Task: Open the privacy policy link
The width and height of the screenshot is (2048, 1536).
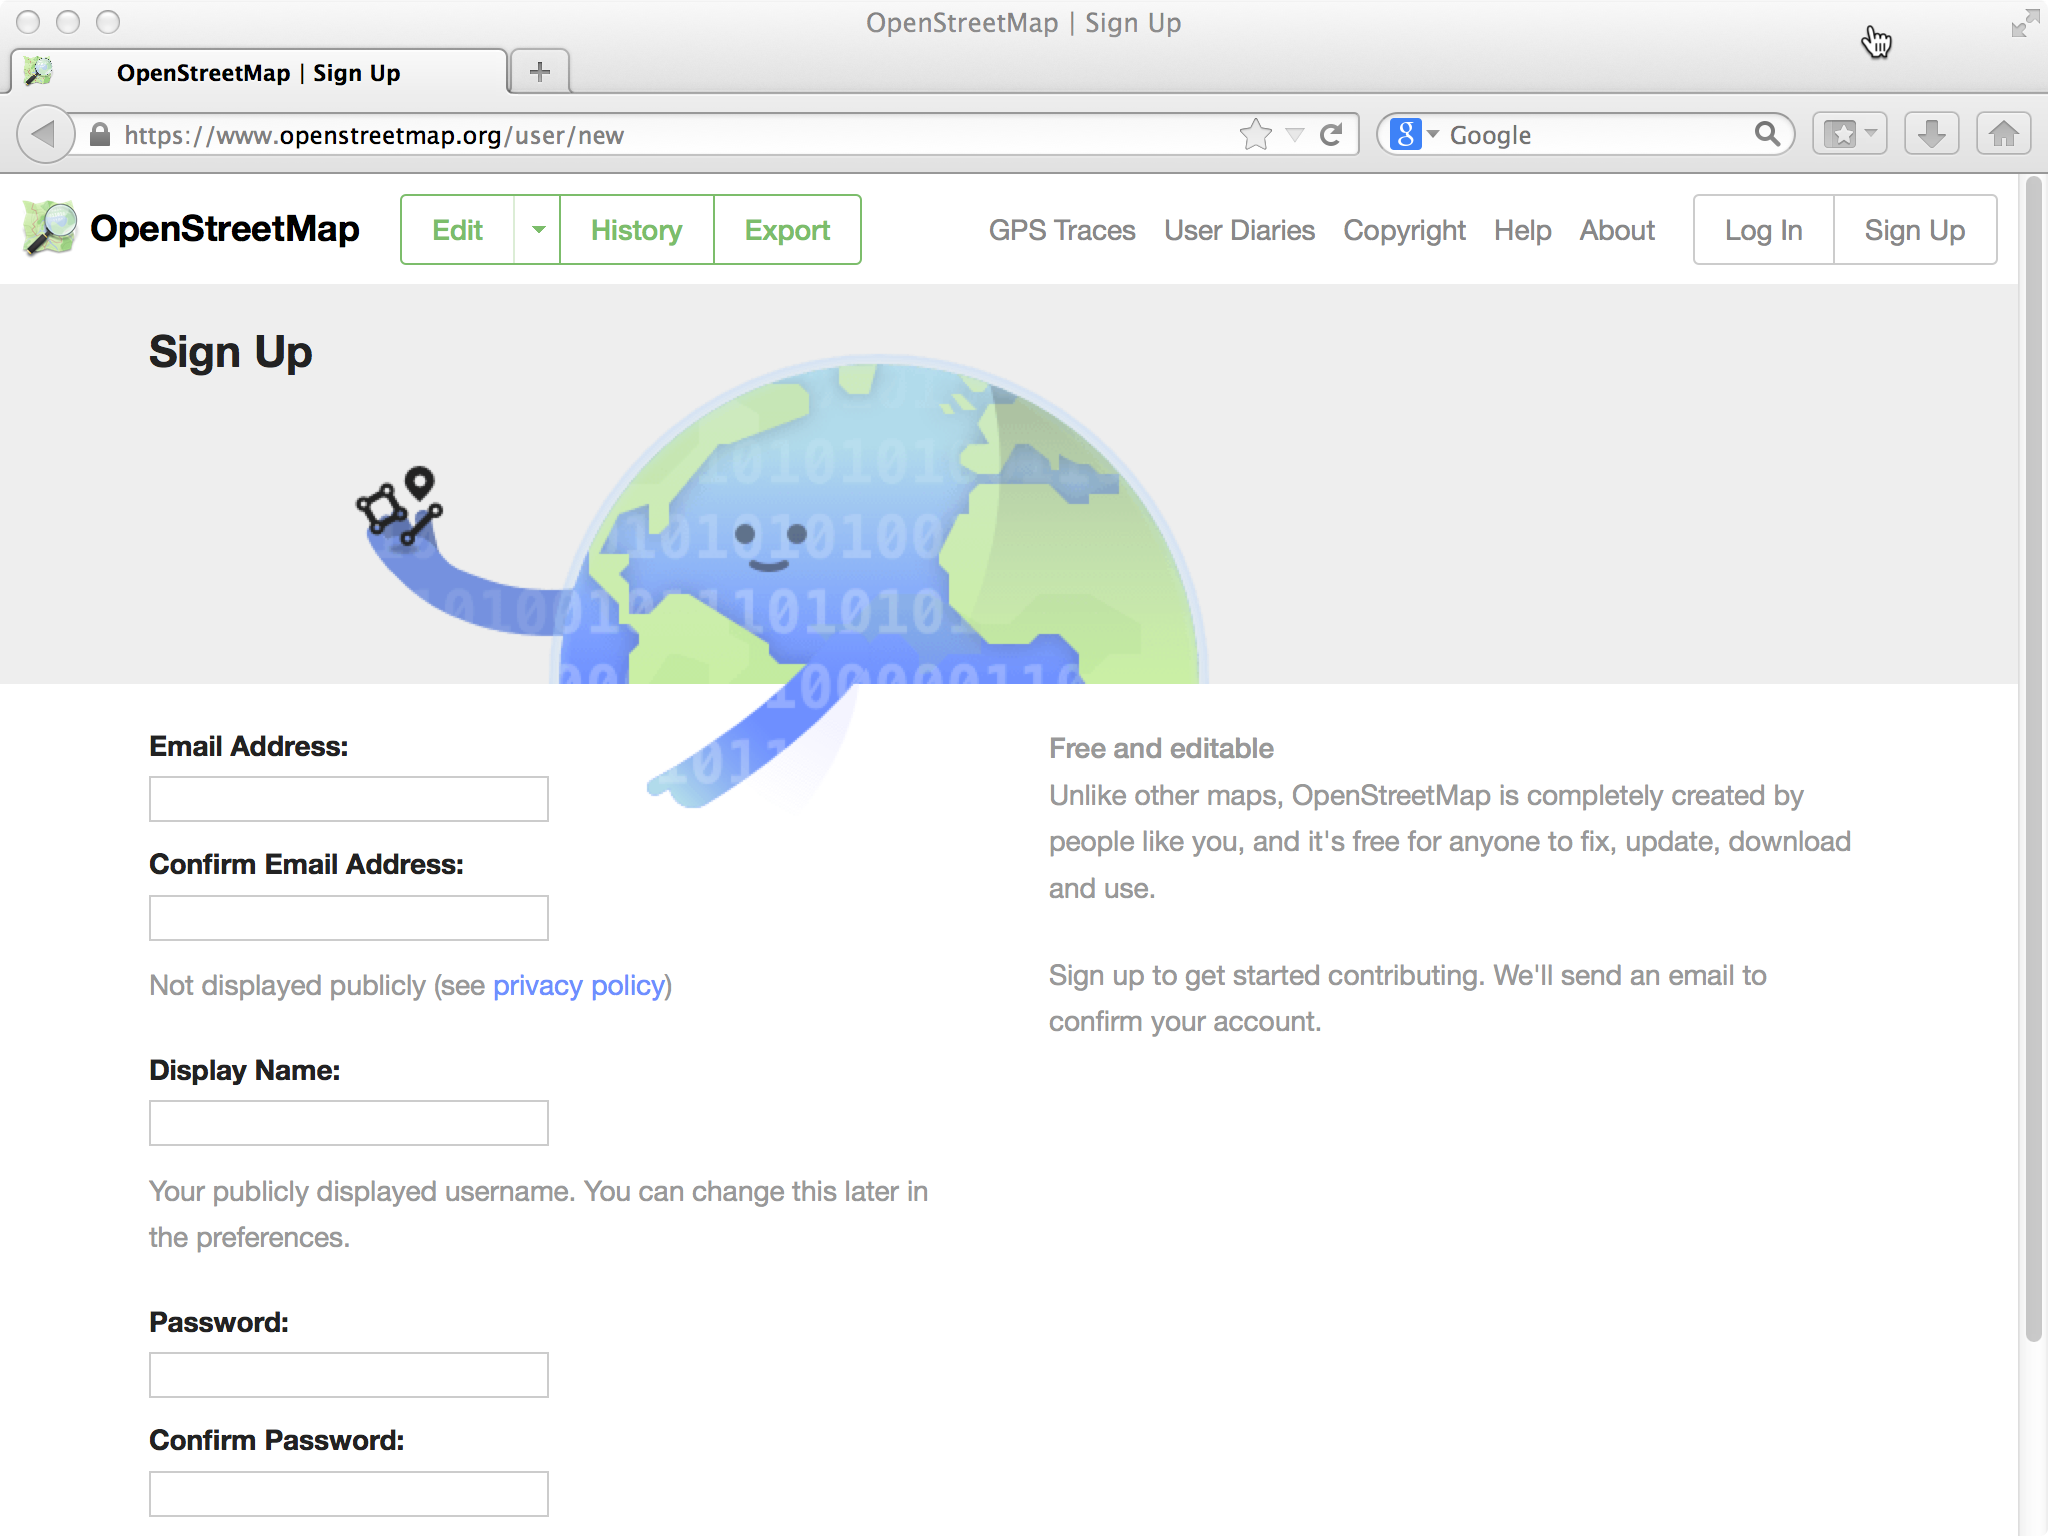Action: coord(579,986)
